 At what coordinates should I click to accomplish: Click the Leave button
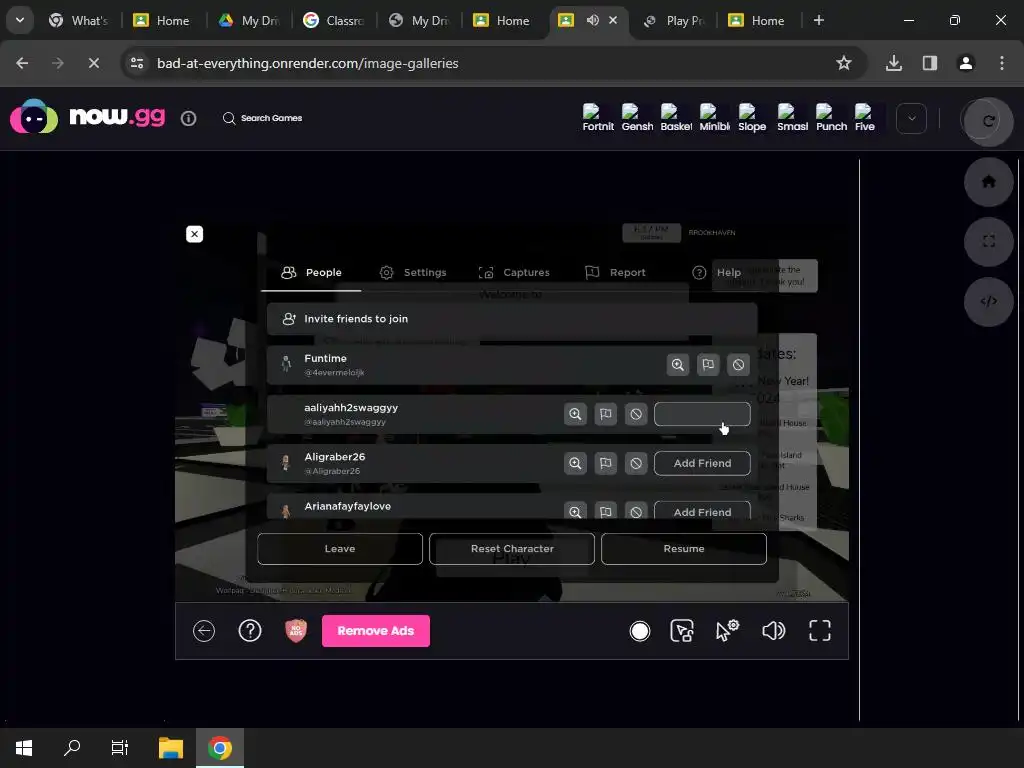pyautogui.click(x=340, y=549)
